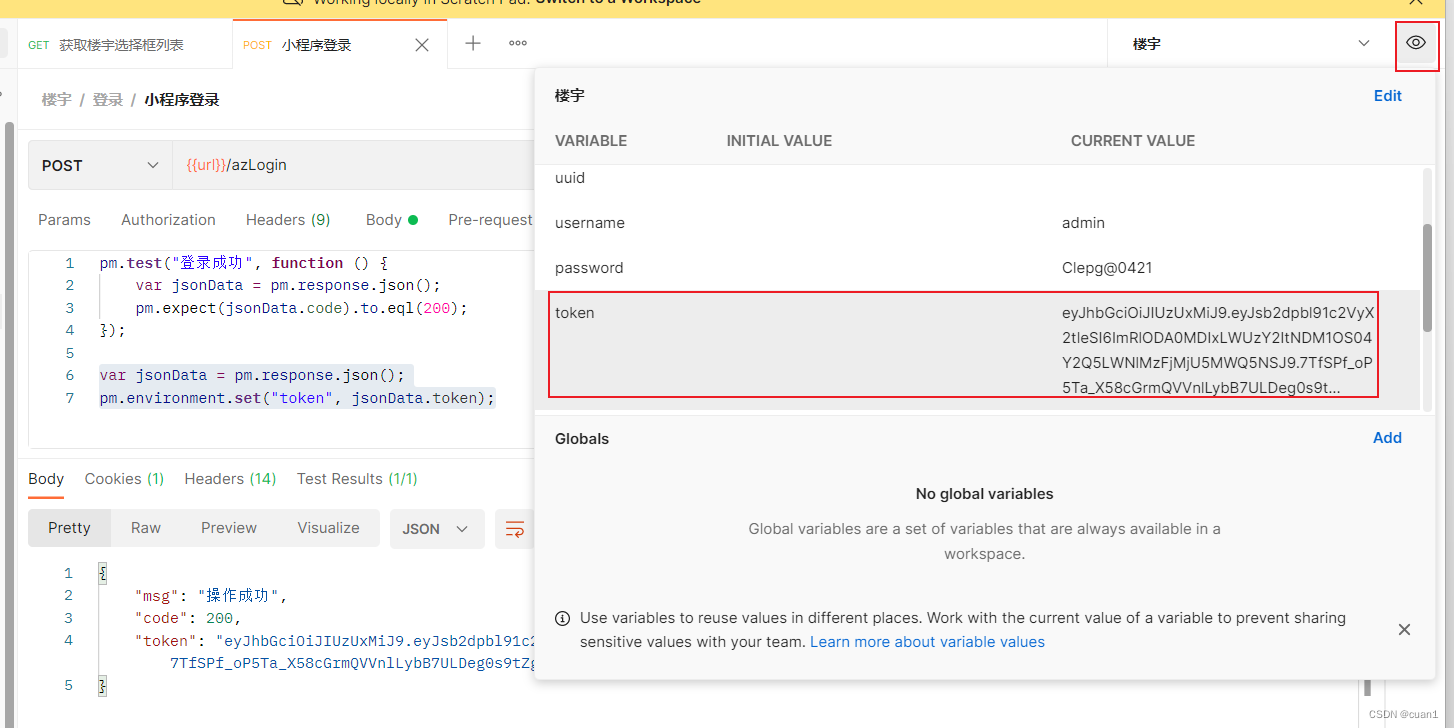
Task: Open the POST method dropdown
Action: (x=100, y=165)
